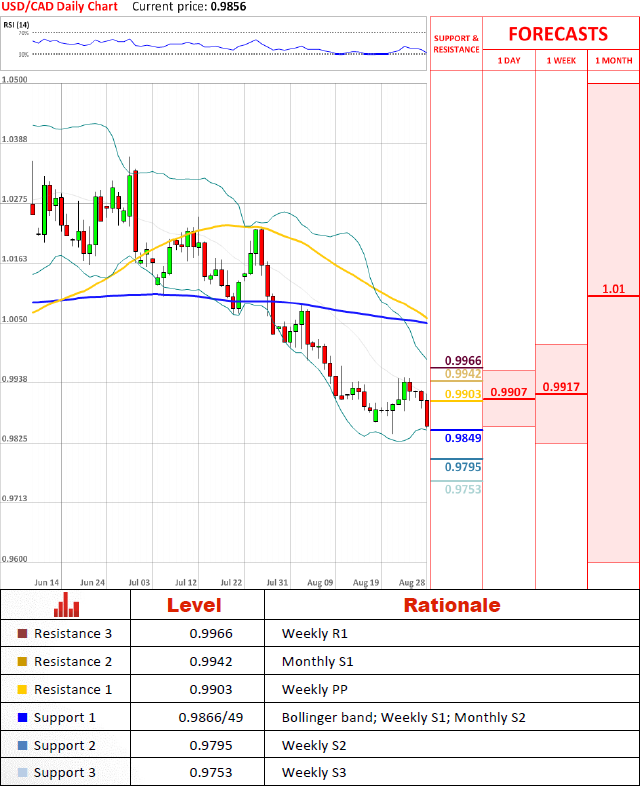
Task: Select the Support 3 light blue swatch
Action: (x=23, y=774)
